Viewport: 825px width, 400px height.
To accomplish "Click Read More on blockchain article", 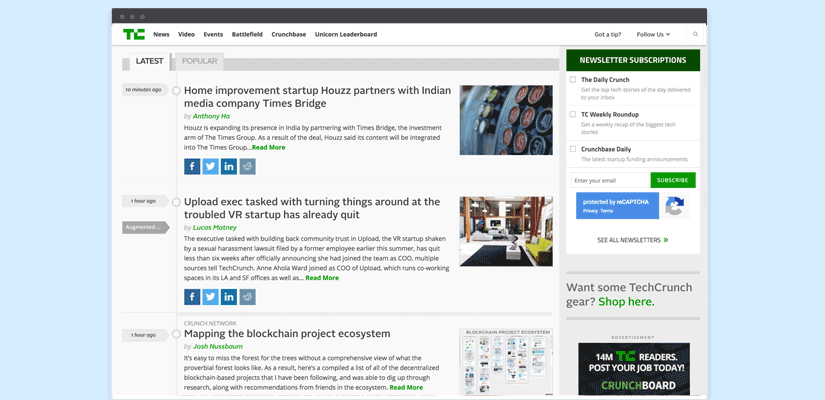I will (406, 387).
